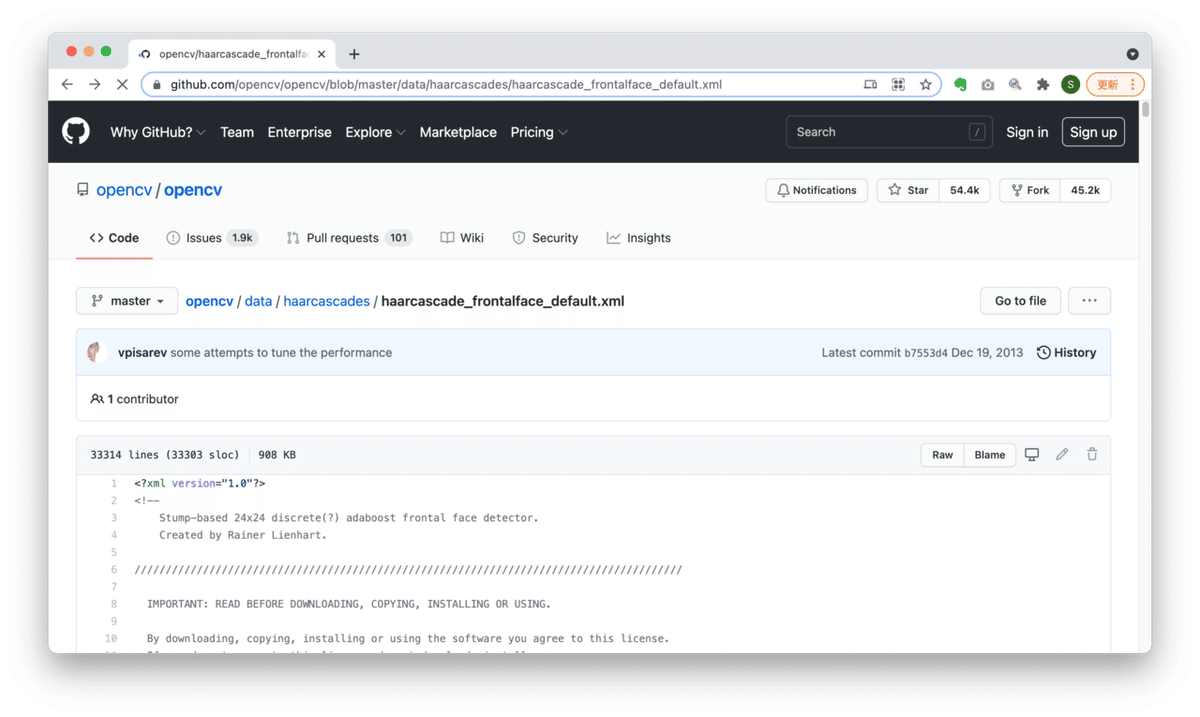Expand the Pricing menu
This screenshot has width=1200, height=717.
[539, 132]
